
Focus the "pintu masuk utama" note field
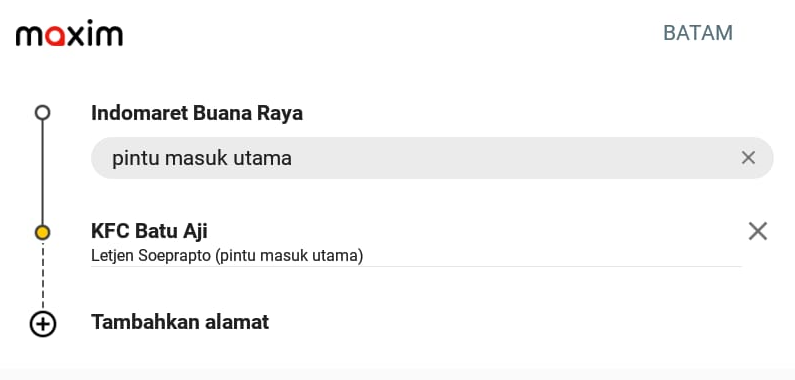[432, 158]
